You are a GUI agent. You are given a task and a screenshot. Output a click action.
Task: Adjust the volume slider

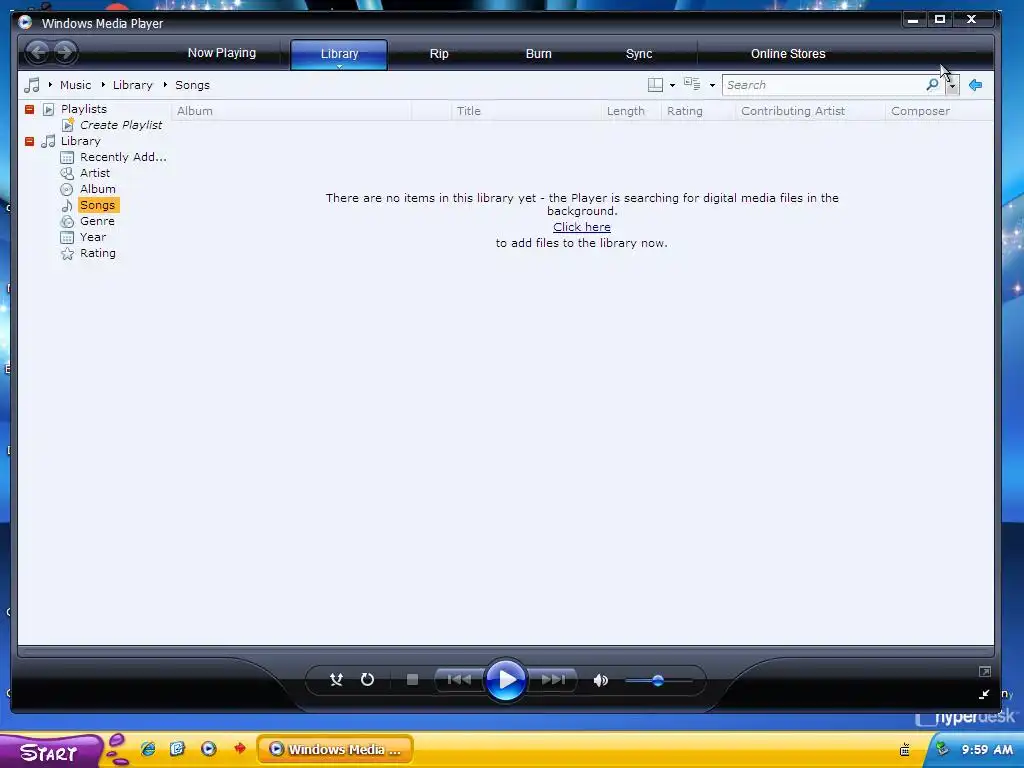coord(658,680)
